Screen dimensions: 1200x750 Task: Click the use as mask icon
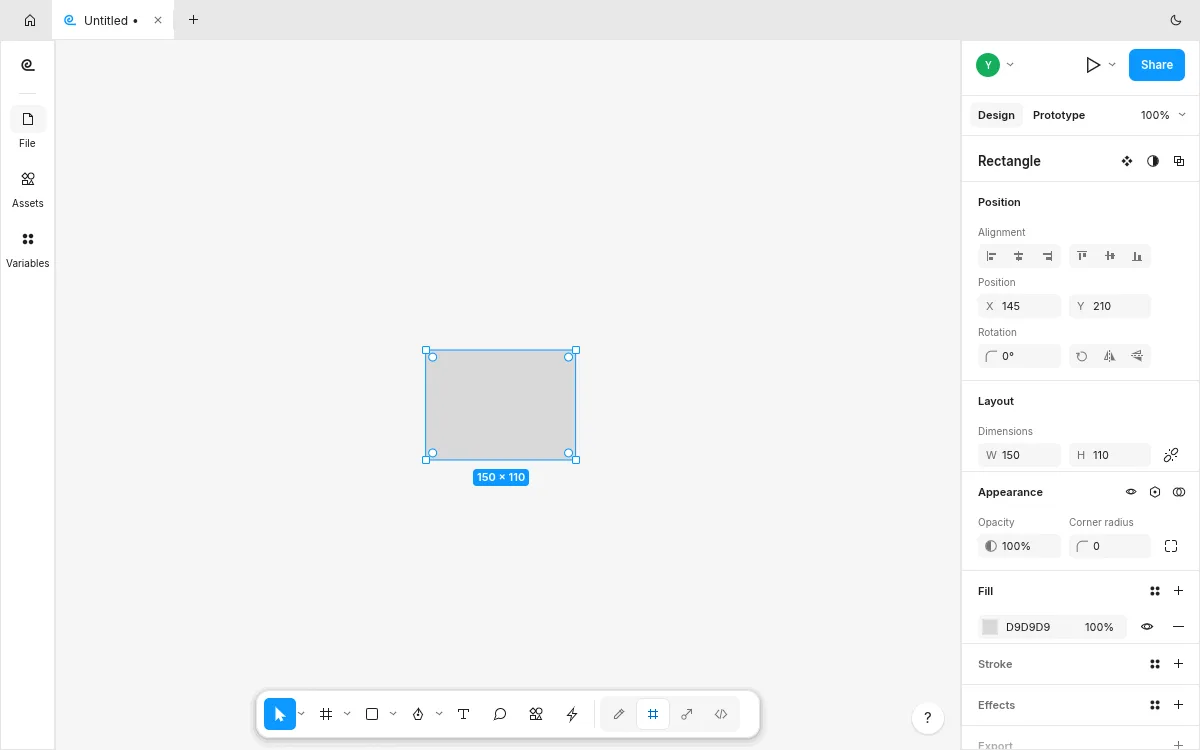point(1153,161)
